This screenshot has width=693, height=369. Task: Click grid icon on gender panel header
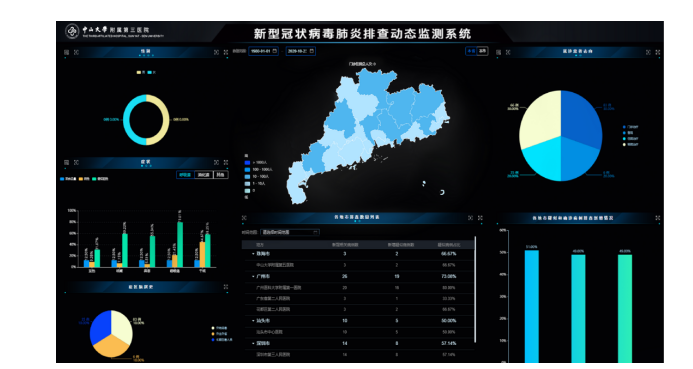click(x=66, y=52)
